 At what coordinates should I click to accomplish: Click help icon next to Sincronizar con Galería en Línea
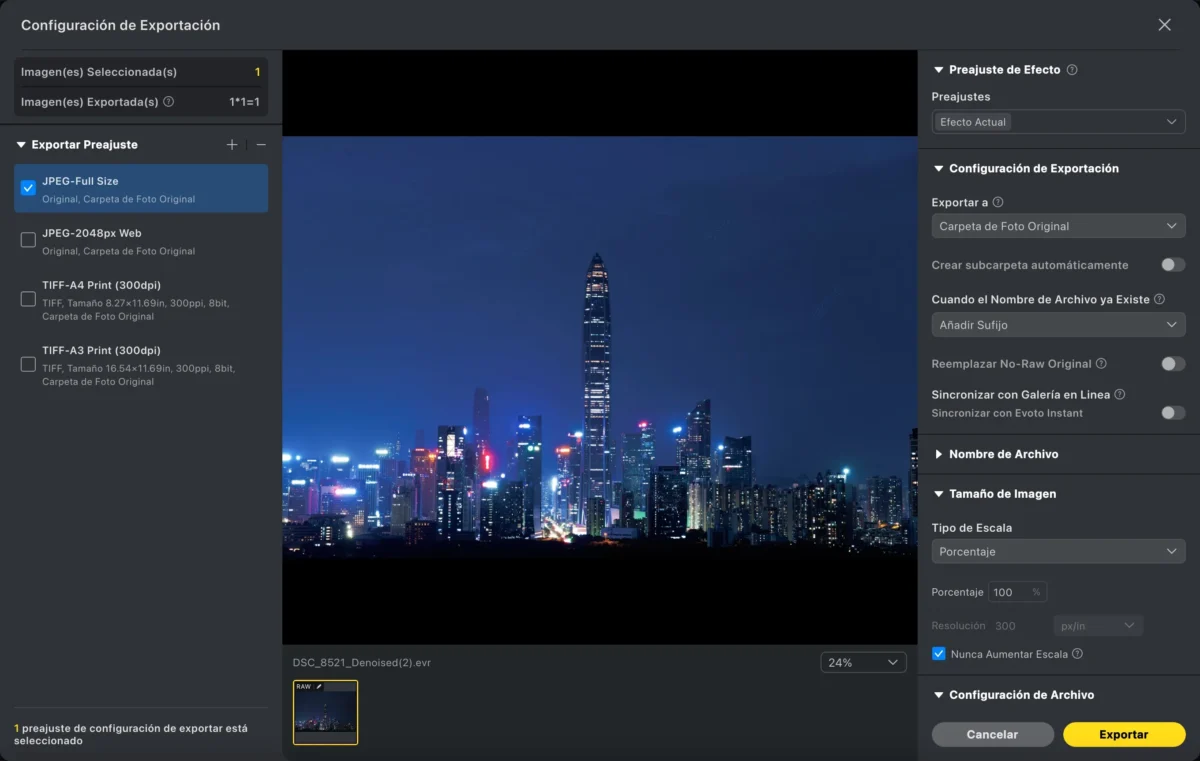point(1120,395)
